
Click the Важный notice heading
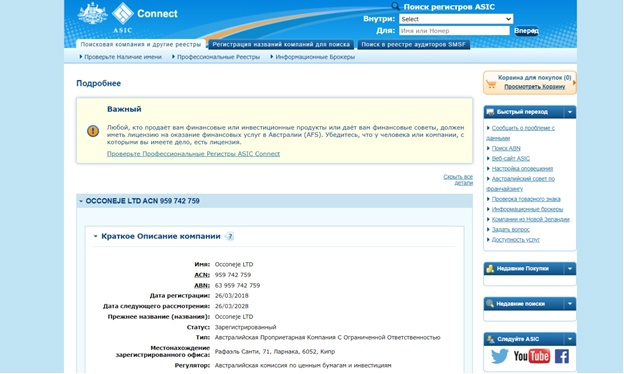coord(124,109)
